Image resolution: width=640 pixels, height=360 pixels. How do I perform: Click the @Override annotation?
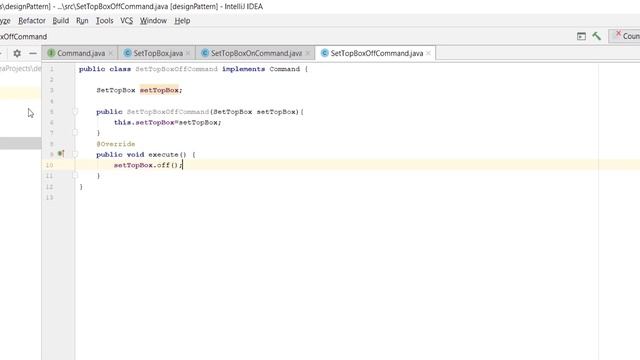pos(116,144)
